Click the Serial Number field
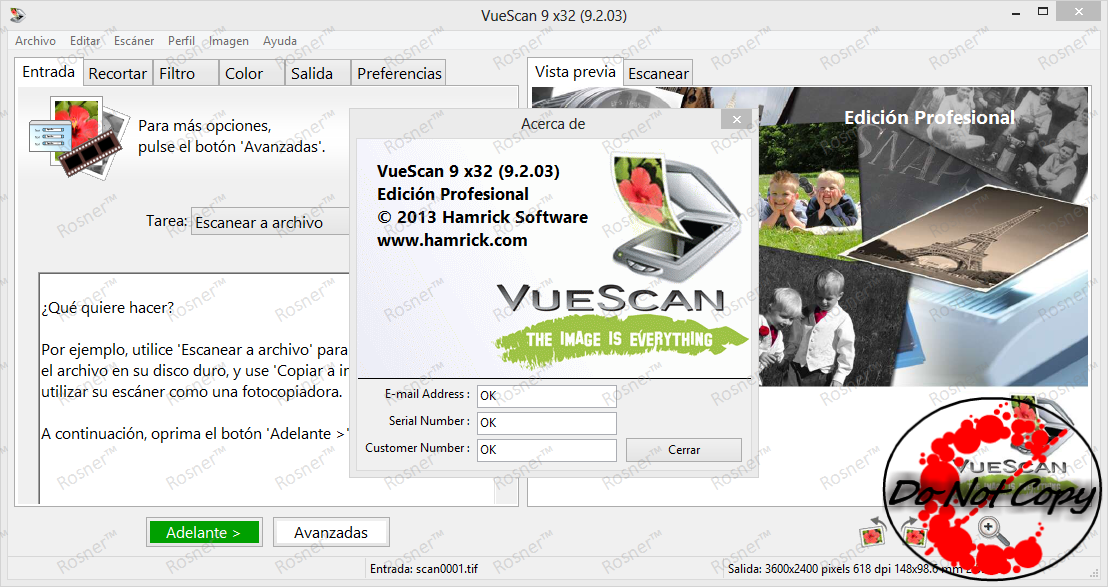 coord(547,422)
